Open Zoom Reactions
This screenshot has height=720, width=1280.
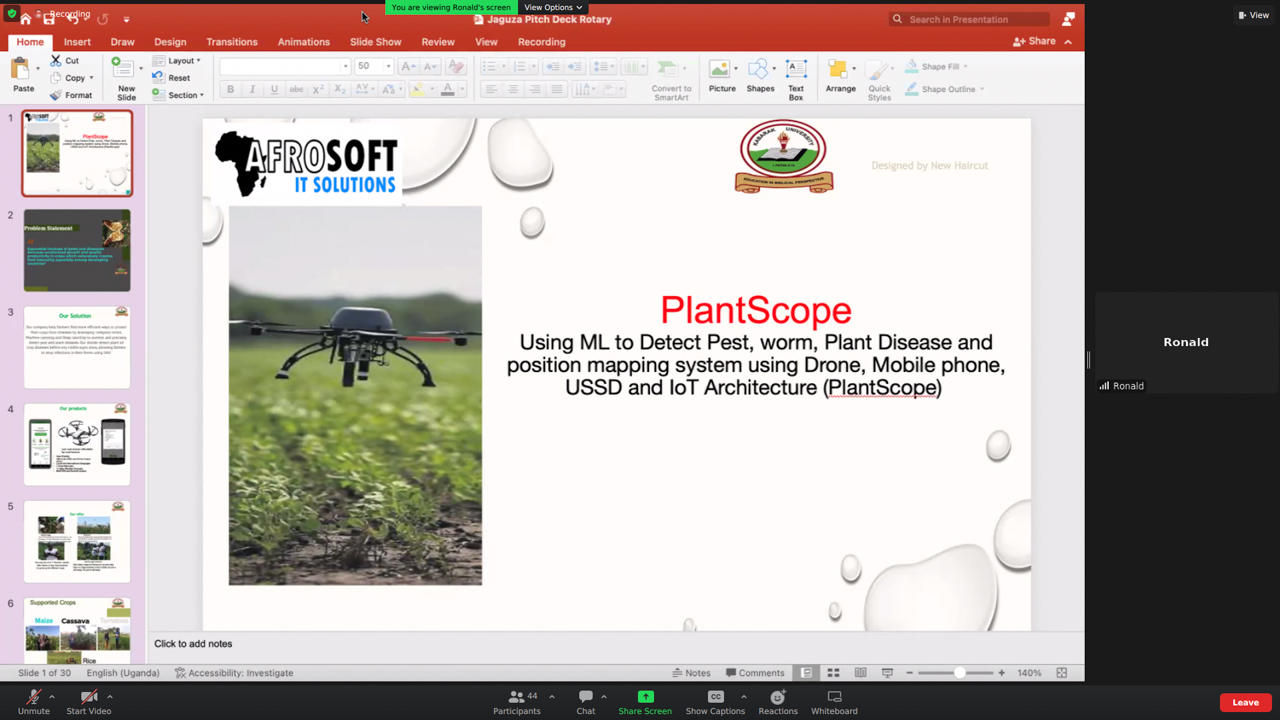tap(778, 702)
